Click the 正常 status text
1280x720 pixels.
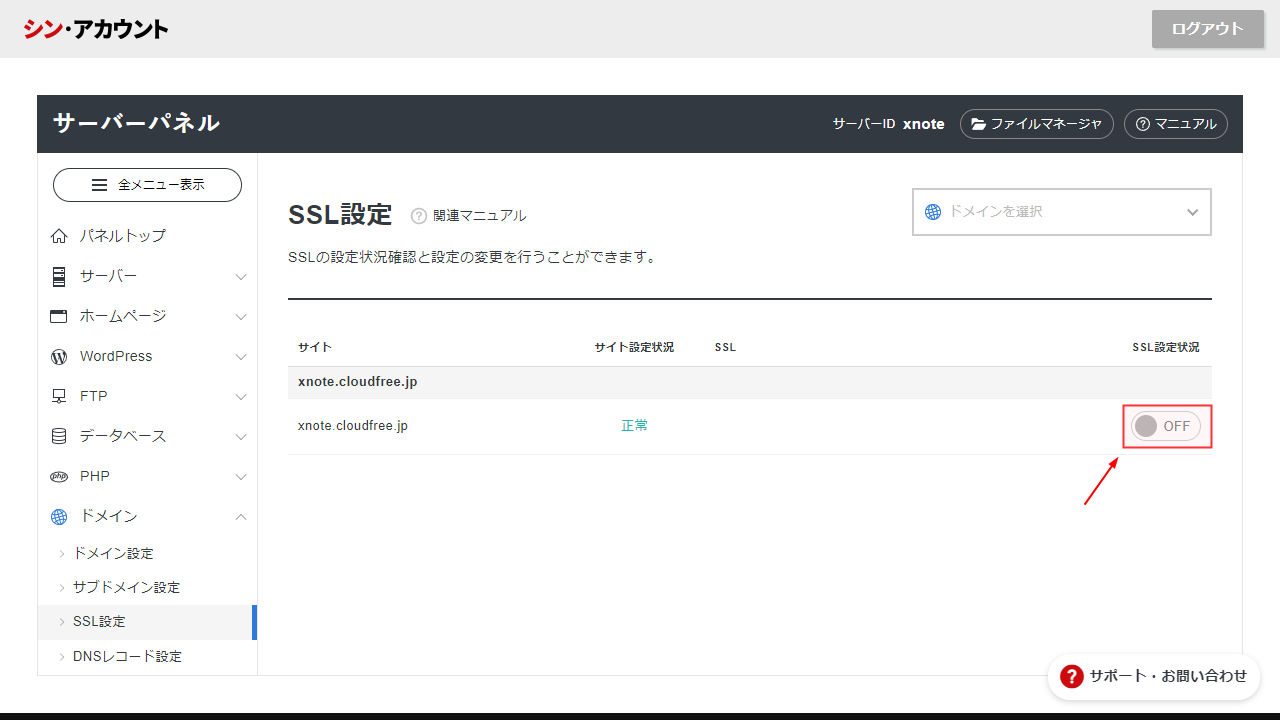[x=635, y=426]
